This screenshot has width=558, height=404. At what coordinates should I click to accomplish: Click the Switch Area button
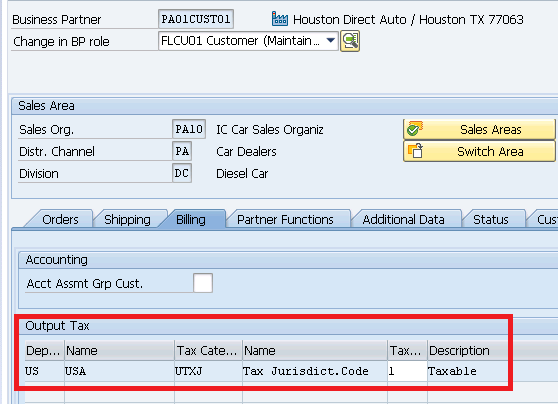(479, 151)
